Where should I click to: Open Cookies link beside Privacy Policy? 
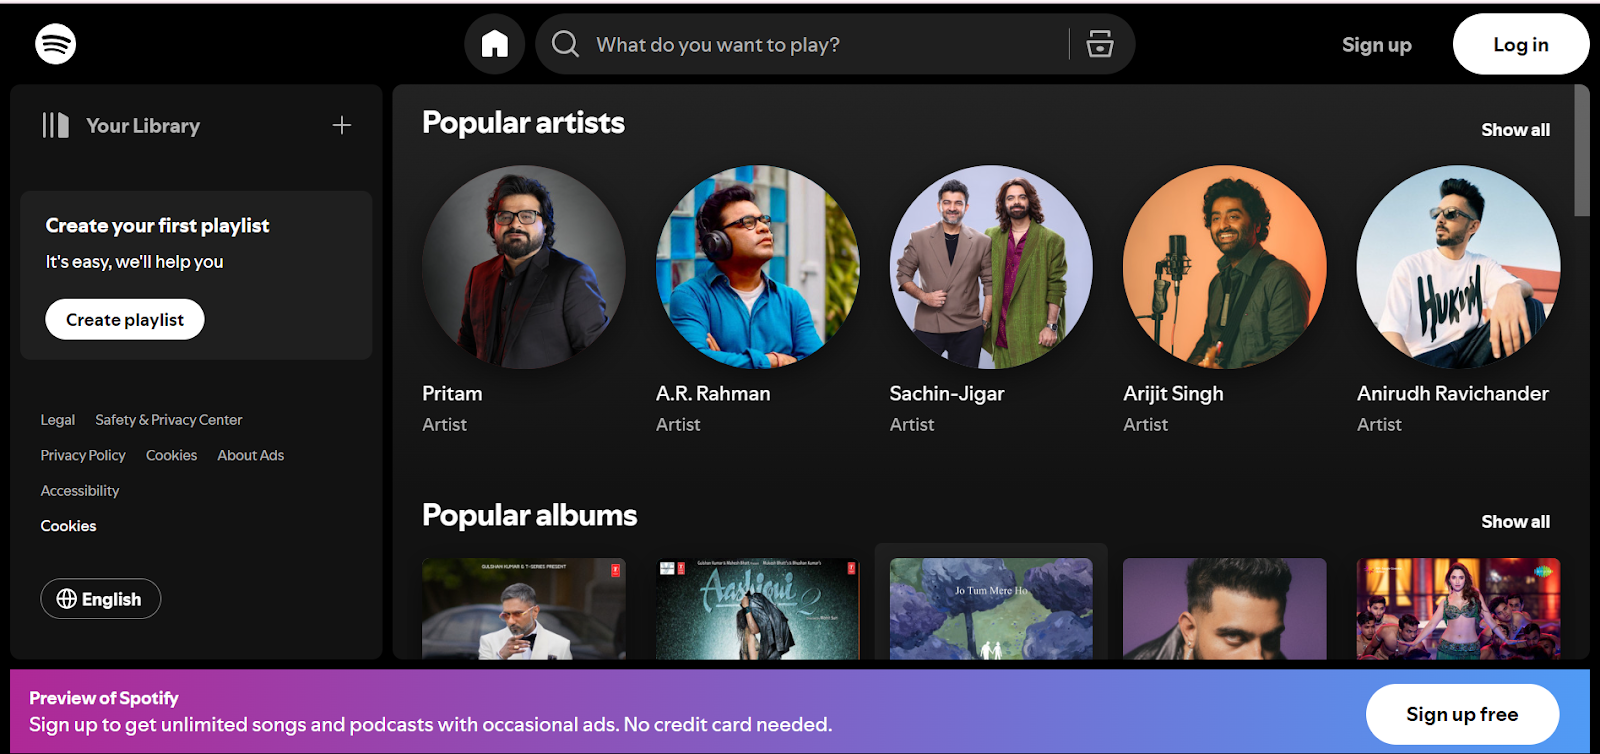(x=171, y=455)
